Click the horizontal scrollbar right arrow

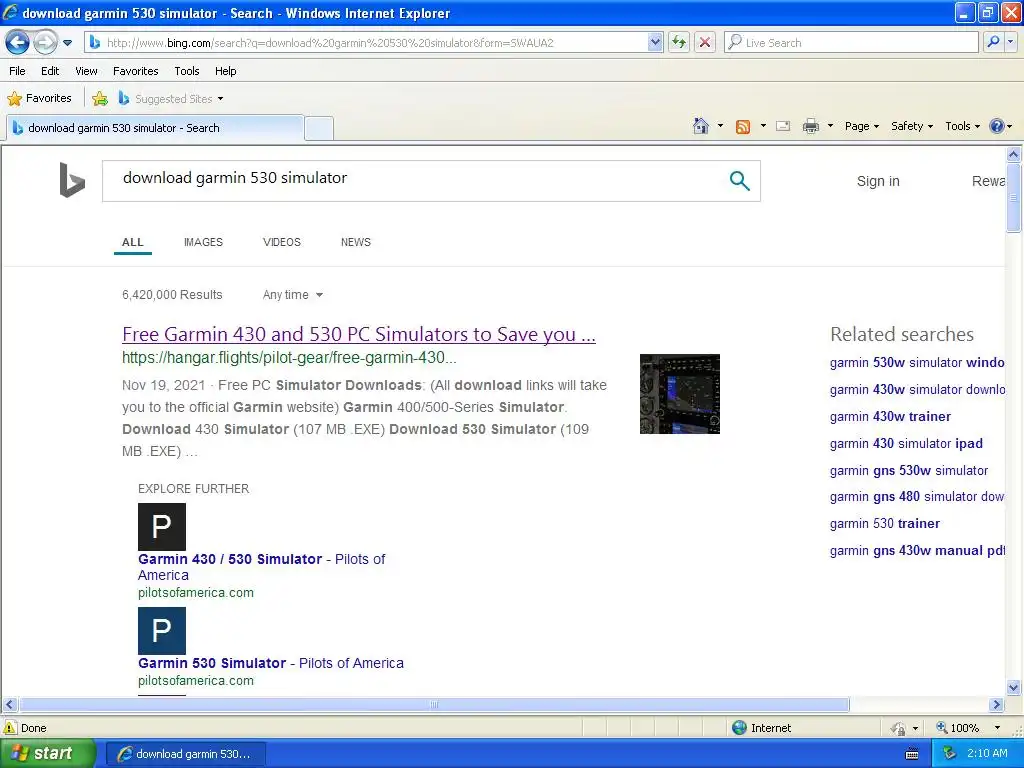click(x=996, y=705)
